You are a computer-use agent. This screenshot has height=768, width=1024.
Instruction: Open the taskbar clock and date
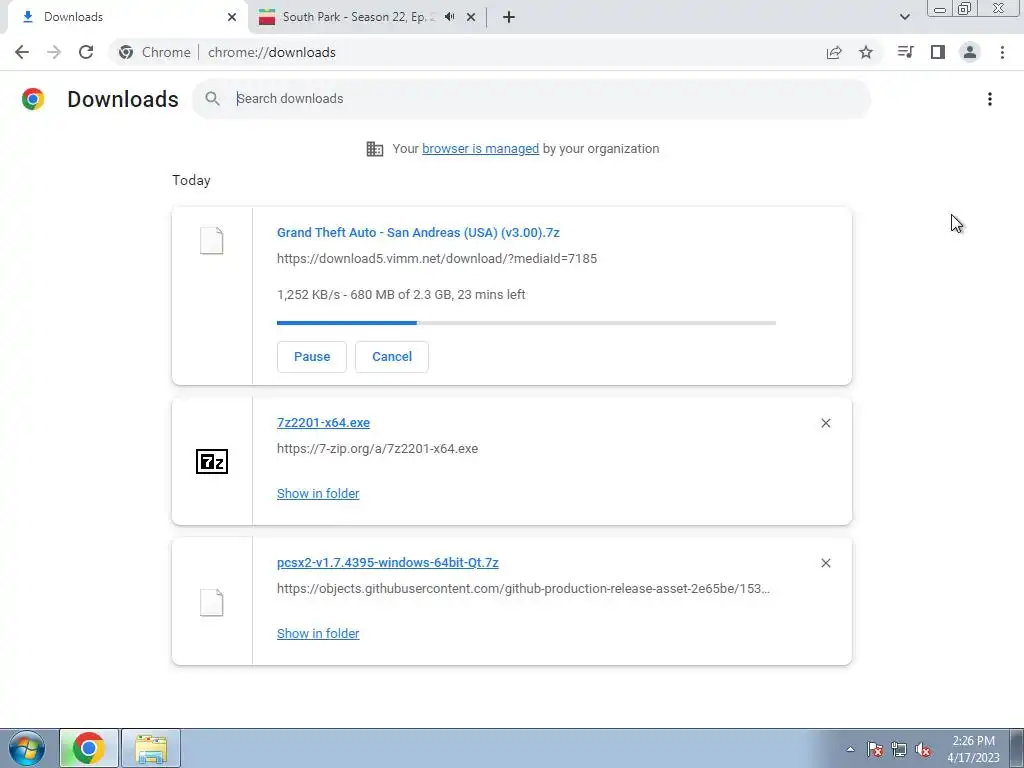(x=973, y=749)
